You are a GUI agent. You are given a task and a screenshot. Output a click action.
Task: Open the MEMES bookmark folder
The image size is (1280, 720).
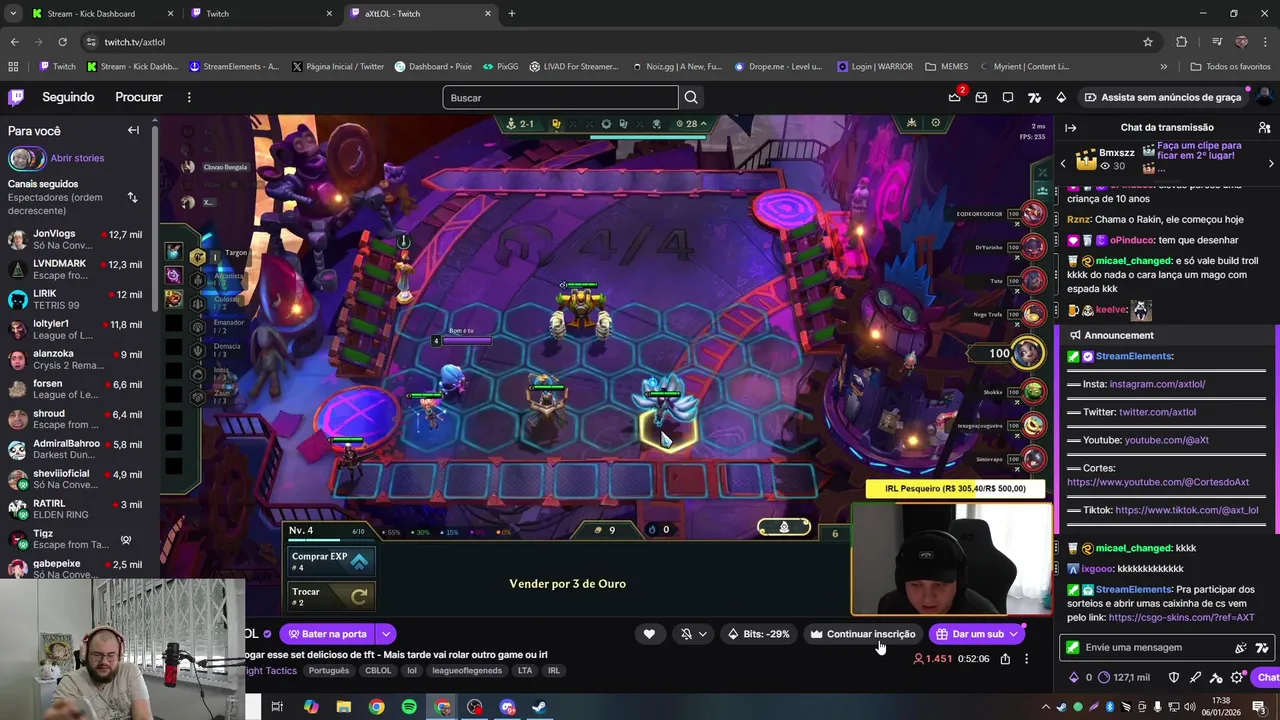(x=946, y=67)
